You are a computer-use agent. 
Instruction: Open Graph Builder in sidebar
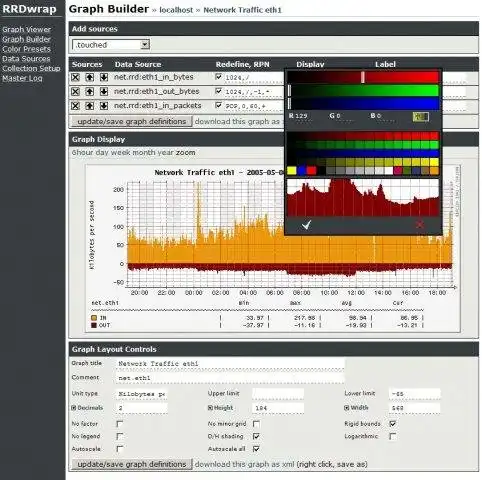[26, 39]
